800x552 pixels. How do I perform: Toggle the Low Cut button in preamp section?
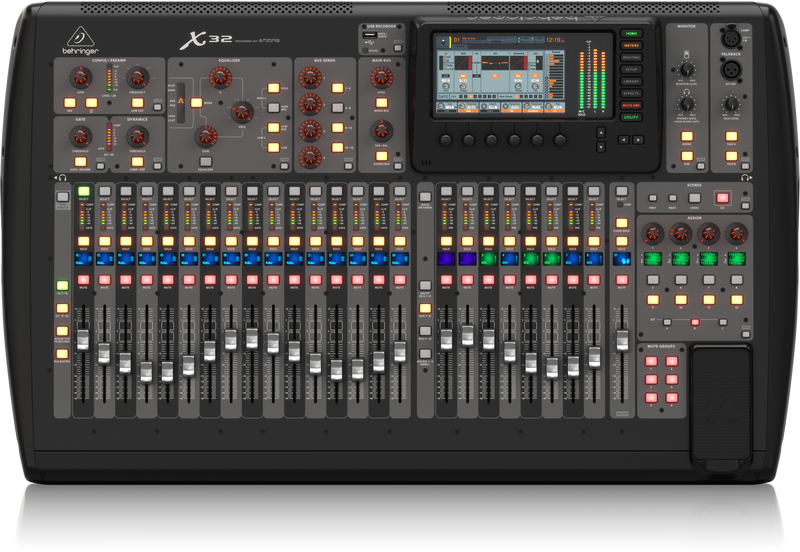click(139, 102)
